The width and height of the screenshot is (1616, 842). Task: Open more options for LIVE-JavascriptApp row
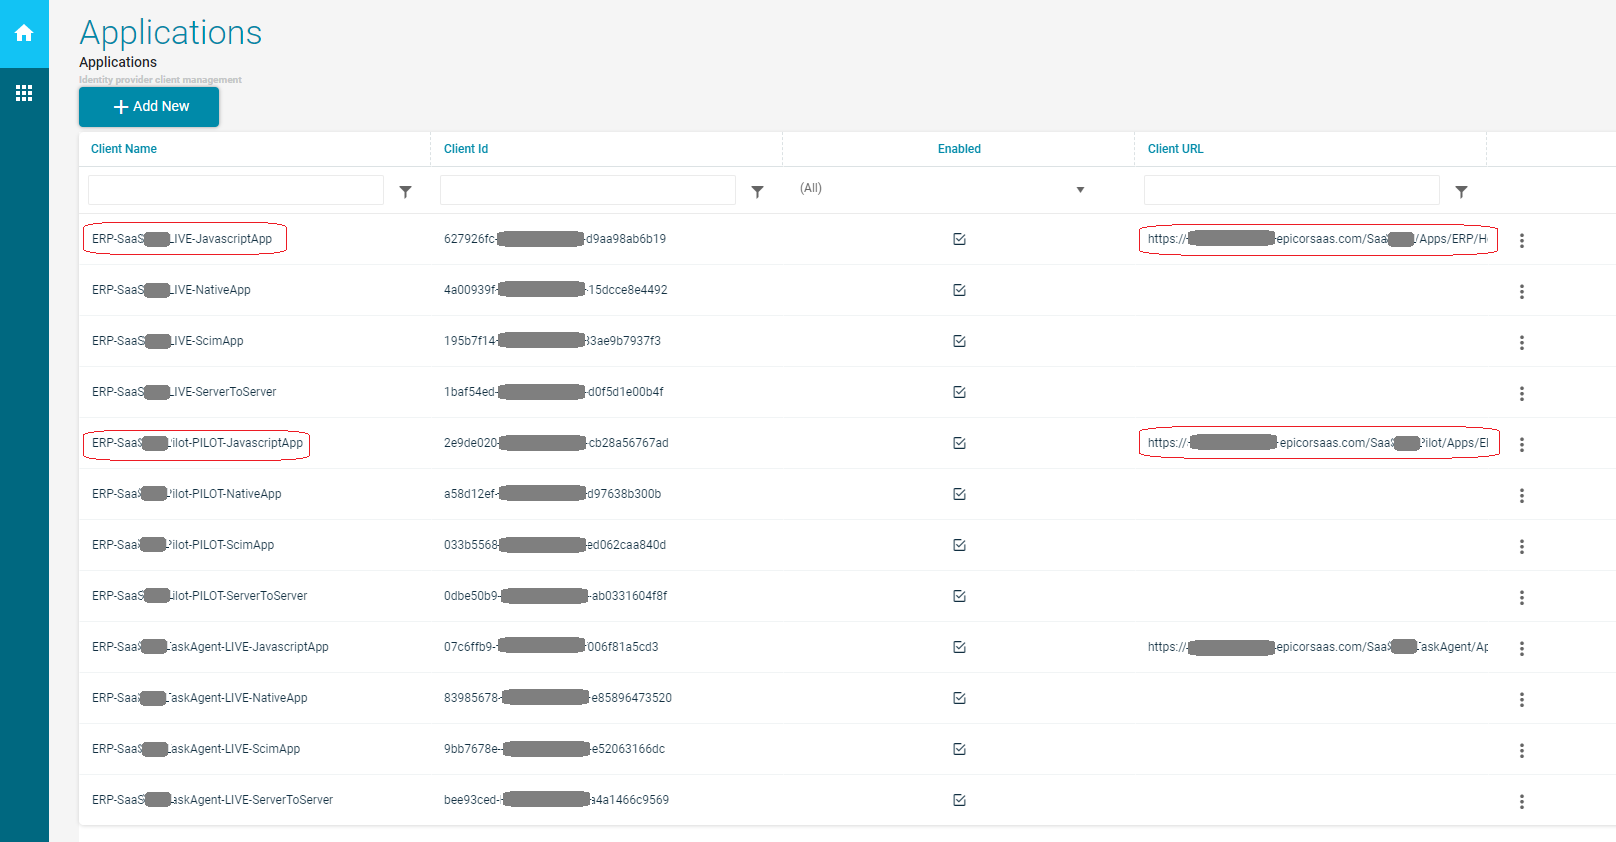point(1521,240)
